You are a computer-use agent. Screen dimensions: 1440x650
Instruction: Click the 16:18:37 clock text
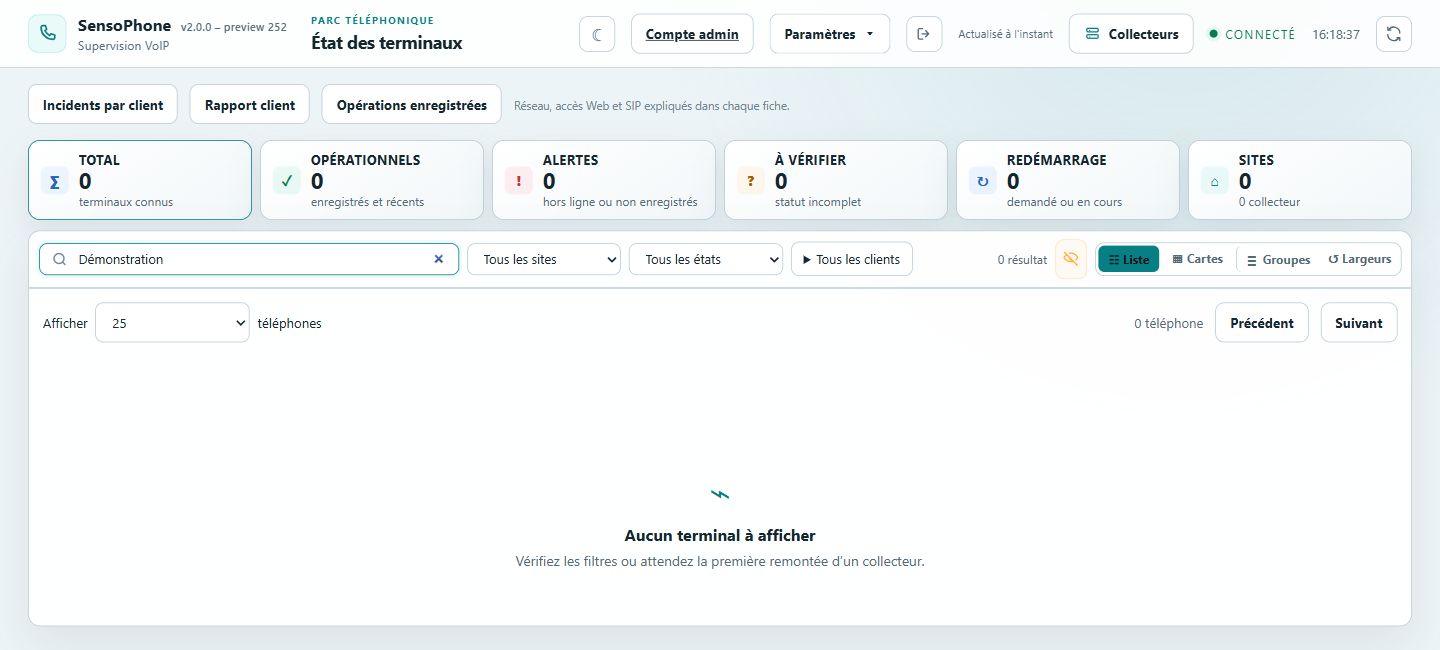click(x=1336, y=34)
